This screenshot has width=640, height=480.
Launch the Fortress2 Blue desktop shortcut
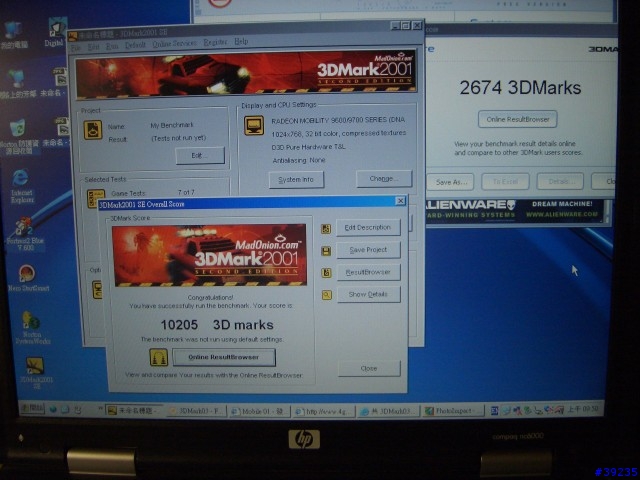tap(24, 234)
